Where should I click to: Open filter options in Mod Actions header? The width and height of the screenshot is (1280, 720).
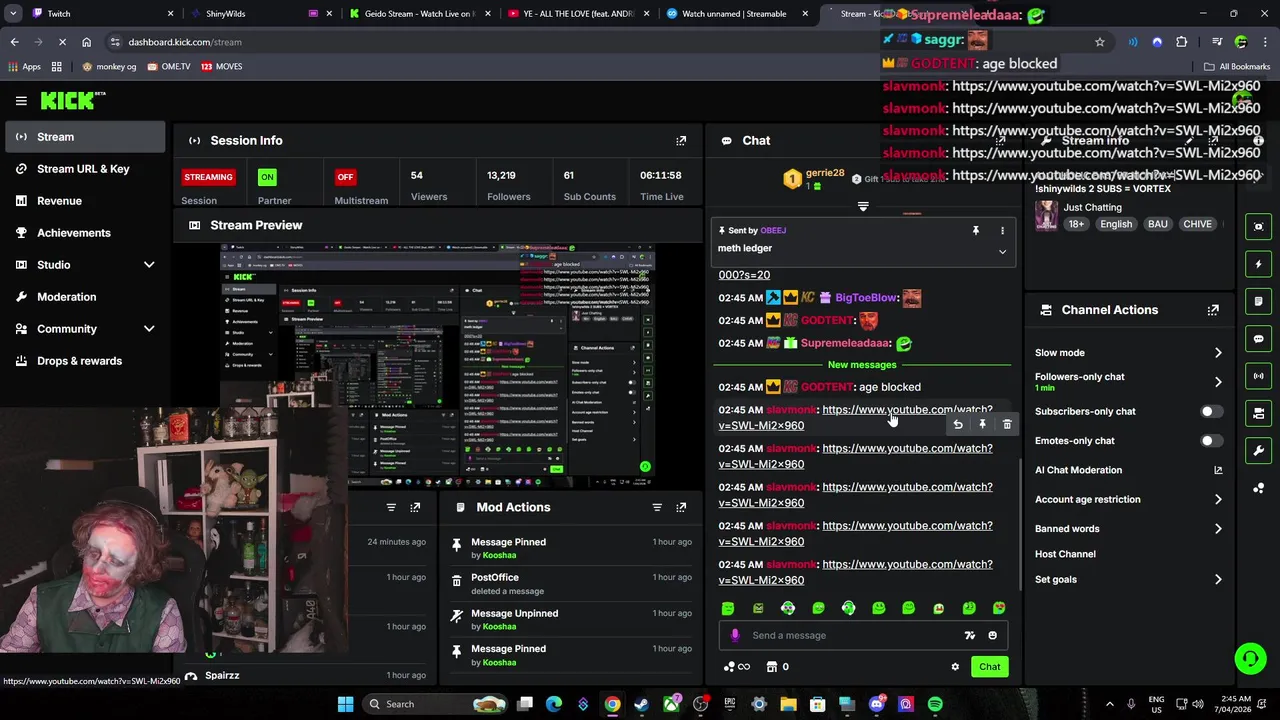pyautogui.click(x=657, y=507)
